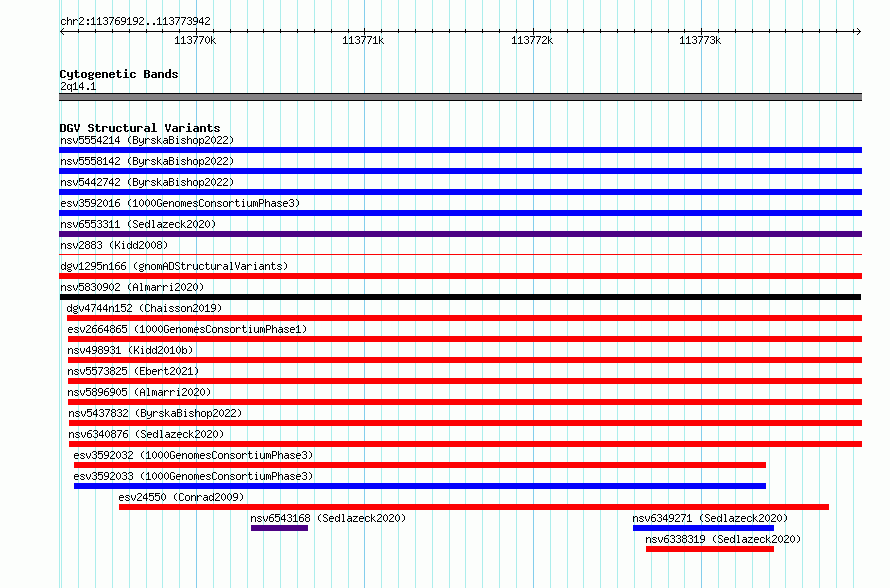Select the nsv6553311 purple variant bar
This screenshot has height=588, width=890.
pos(460,234)
